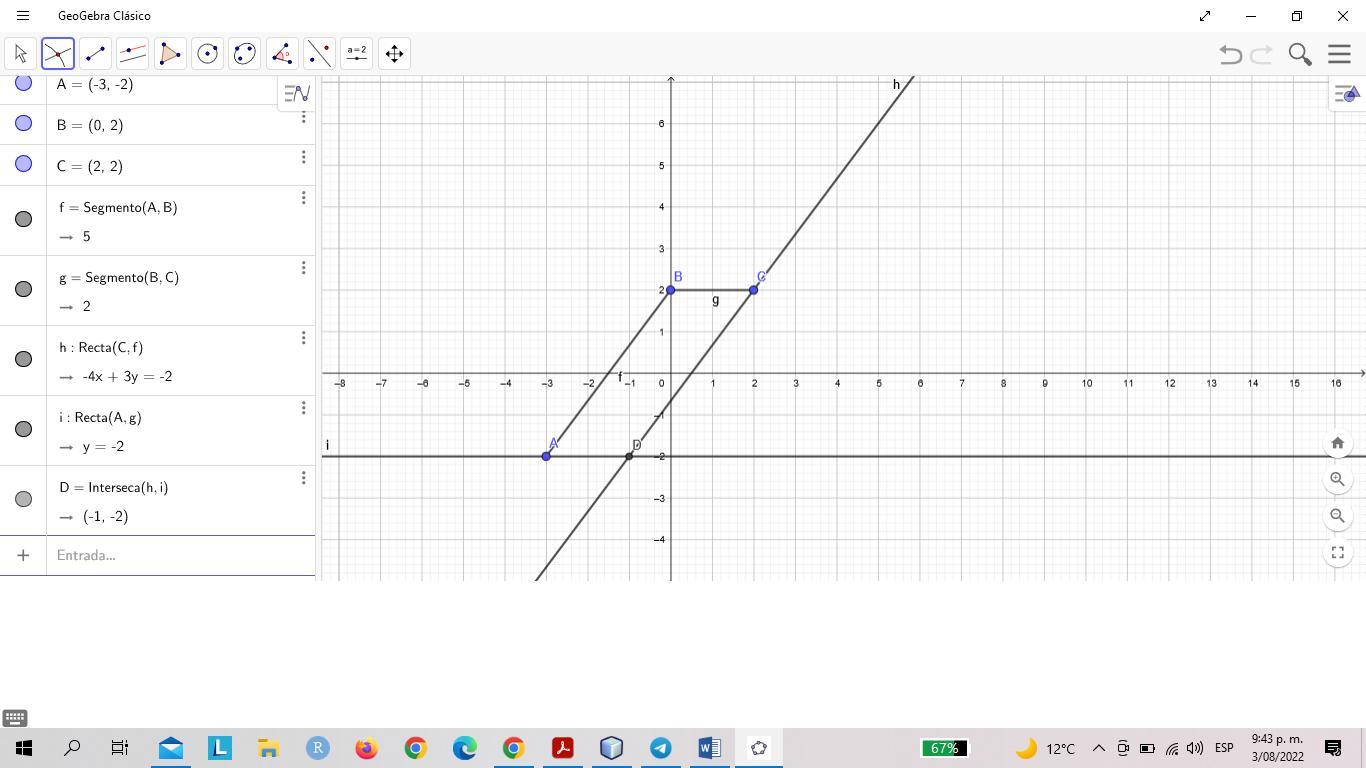The height and width of the screenshot is (768, 1366).
Task: Open the options menu for point B
Action: 303,117
